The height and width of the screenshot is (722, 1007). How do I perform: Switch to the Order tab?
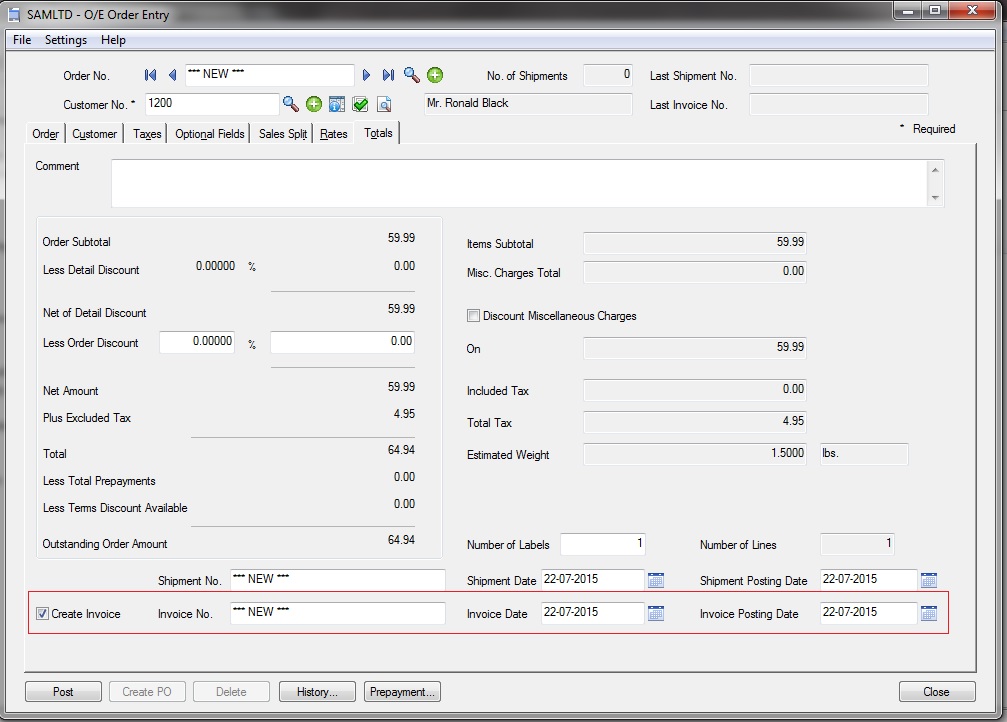tap(45, 134)
